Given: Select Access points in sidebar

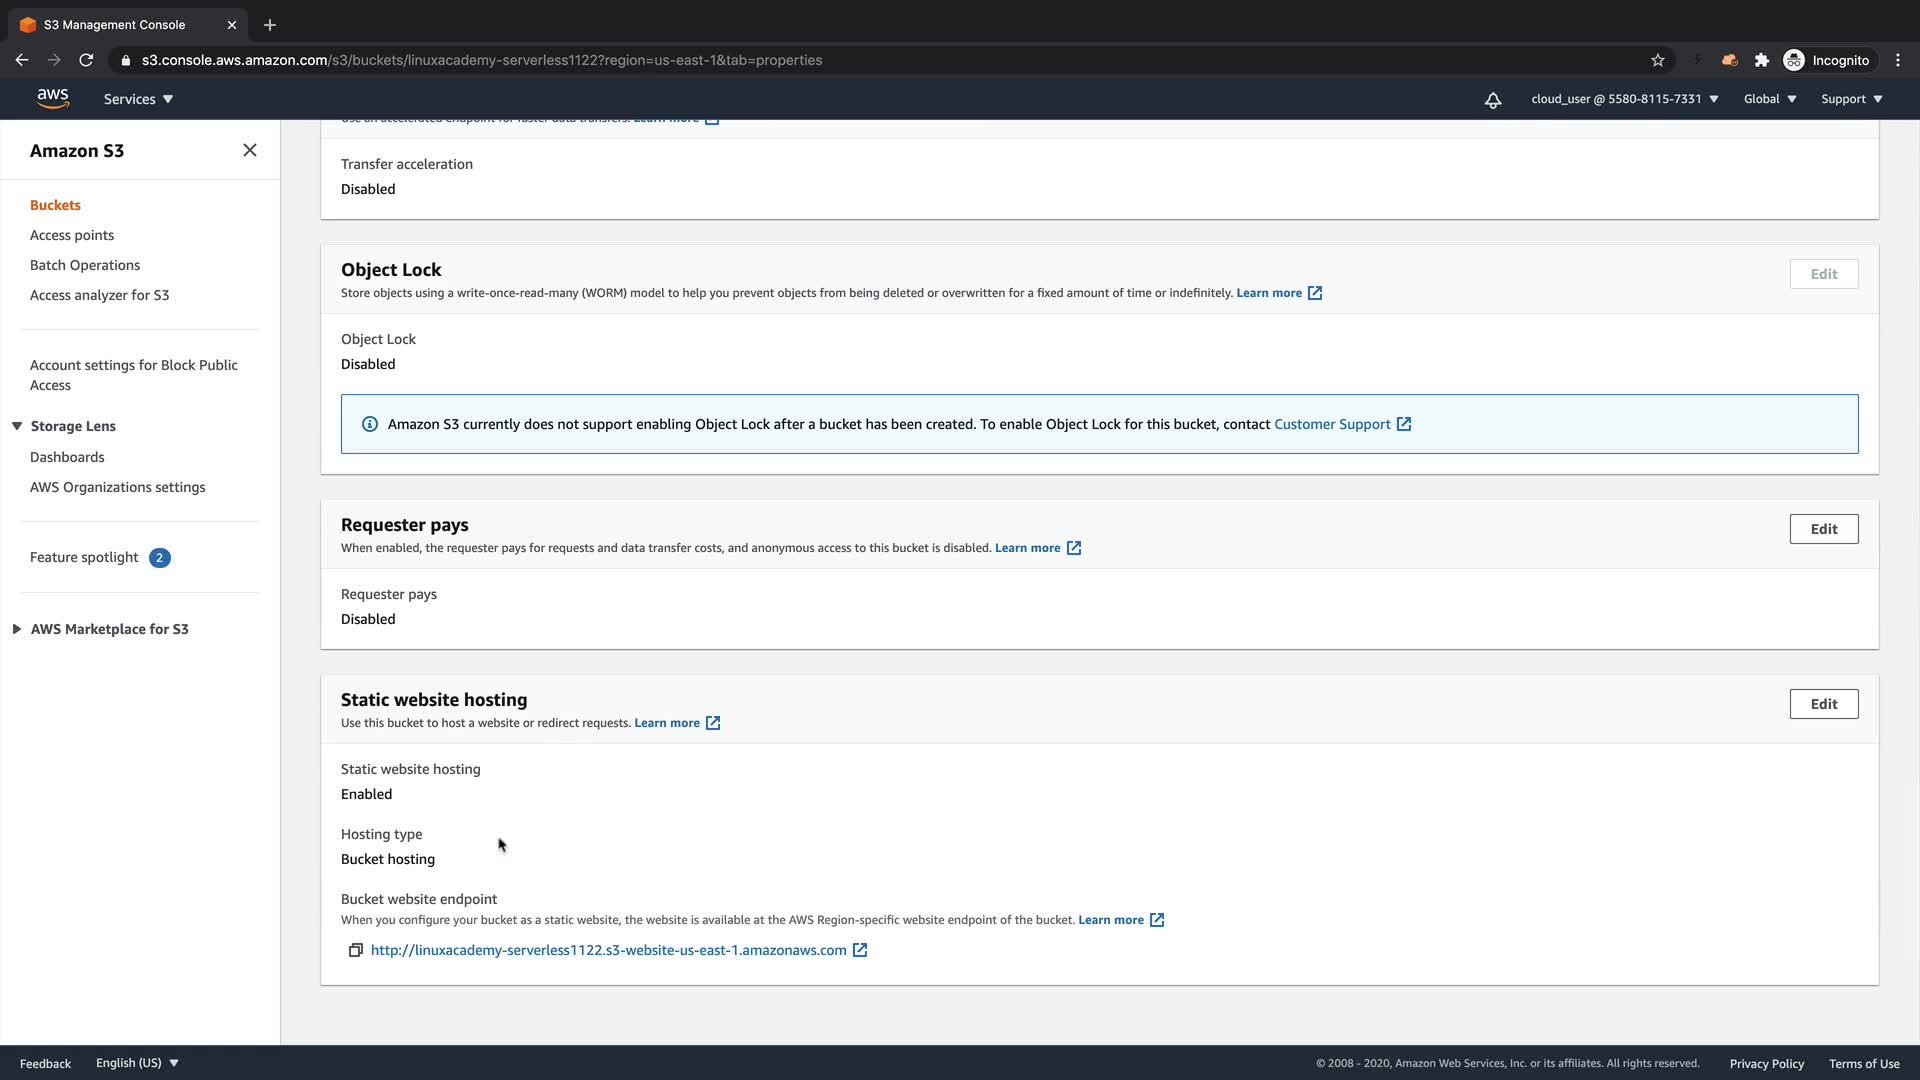Looking at the screenshot, I should tap(72, 235).
